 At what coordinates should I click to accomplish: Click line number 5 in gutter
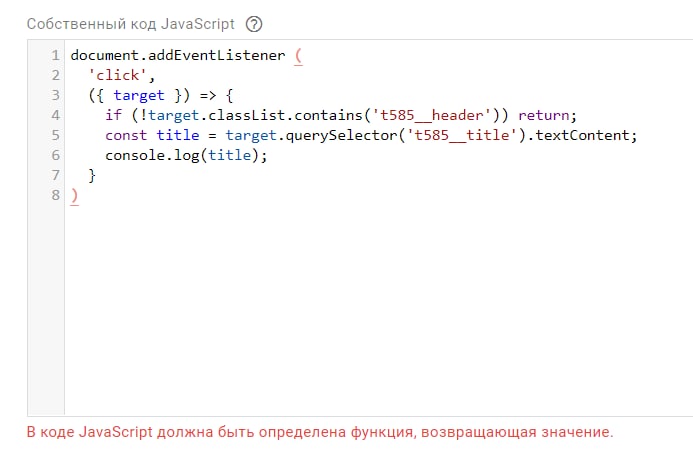(55, 135)
